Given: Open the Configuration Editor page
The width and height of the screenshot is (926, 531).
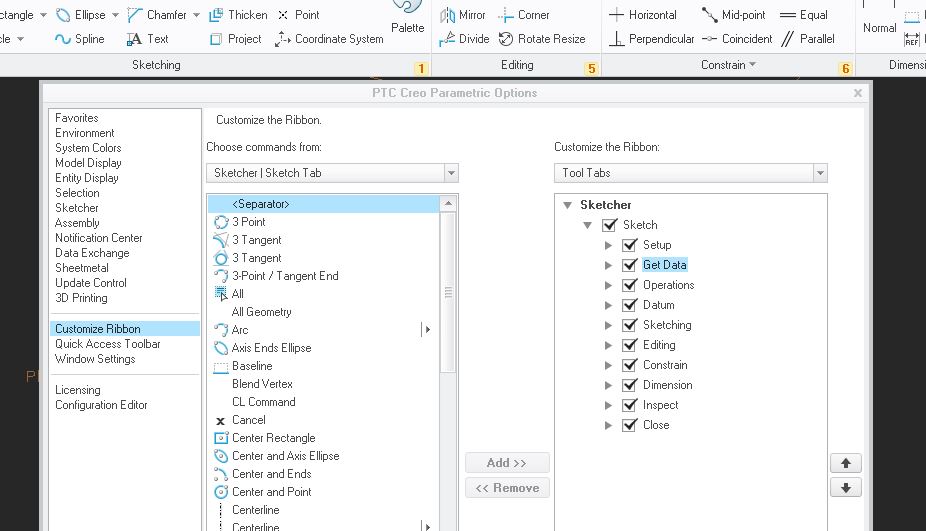Looking at the screenshot, I should point(101,405).
